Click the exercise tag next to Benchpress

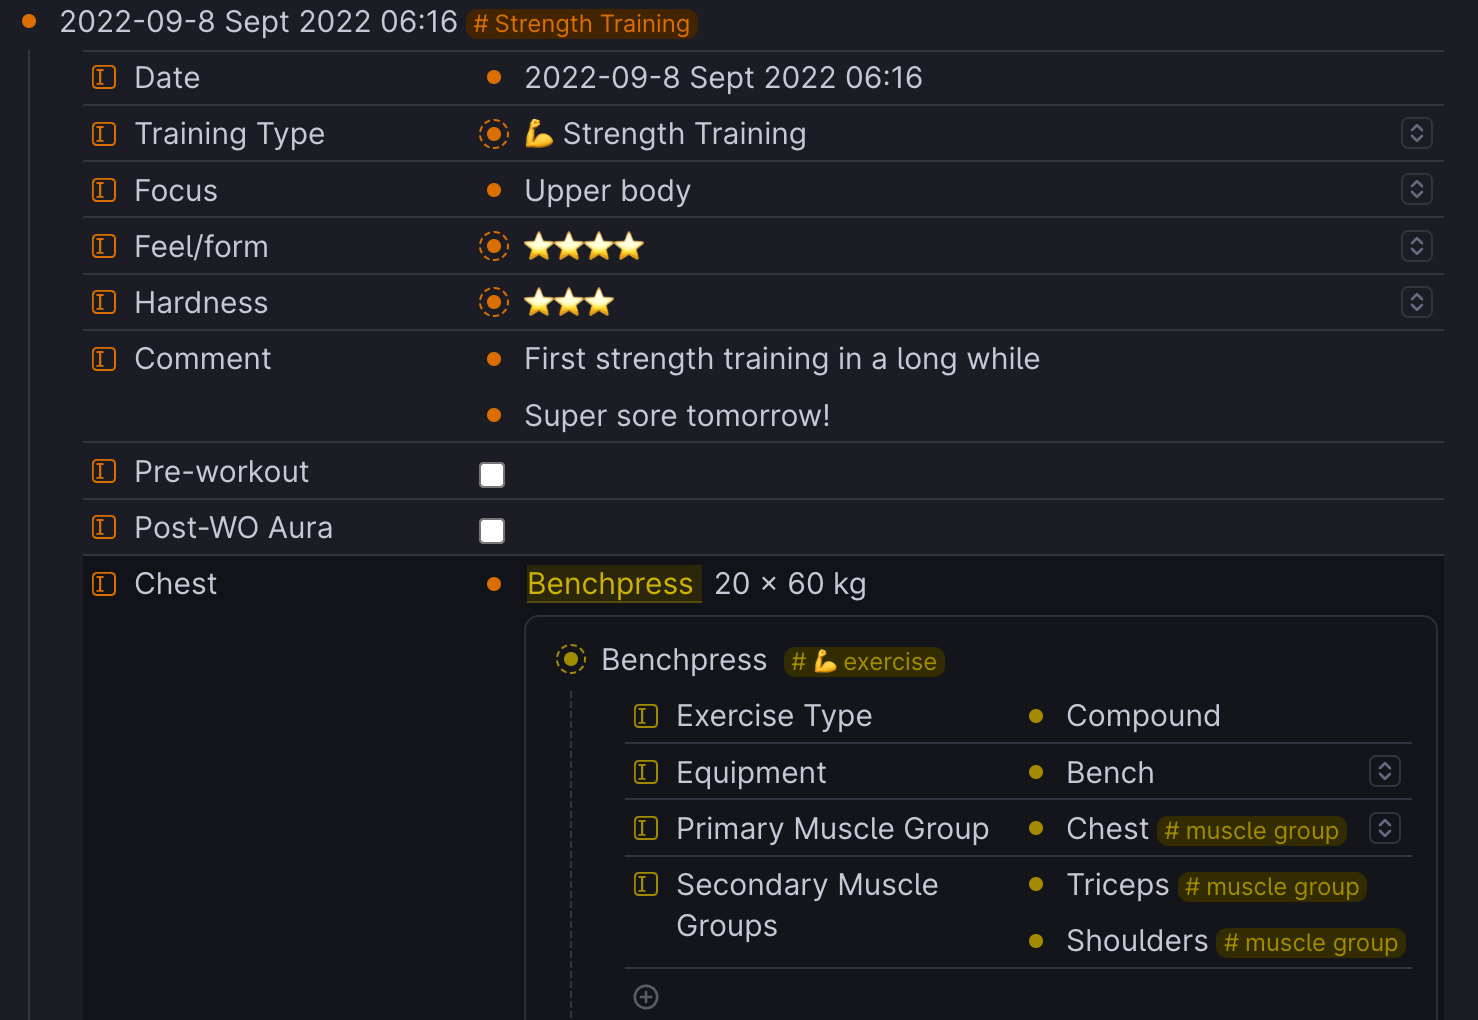coord(864,661)
